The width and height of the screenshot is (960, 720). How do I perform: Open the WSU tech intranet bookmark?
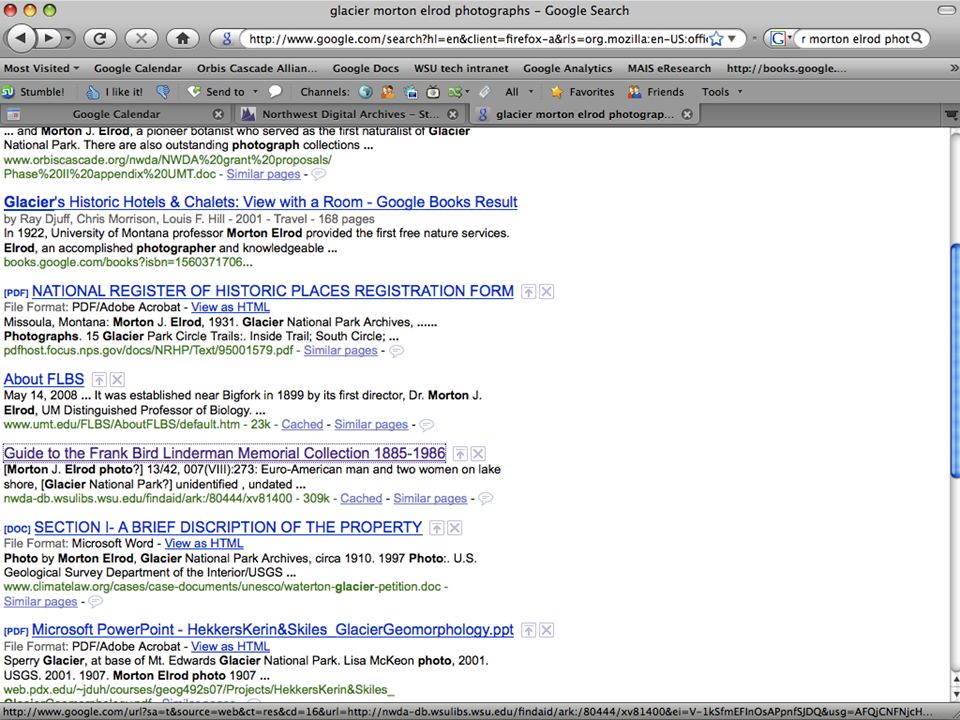[461, 69]
